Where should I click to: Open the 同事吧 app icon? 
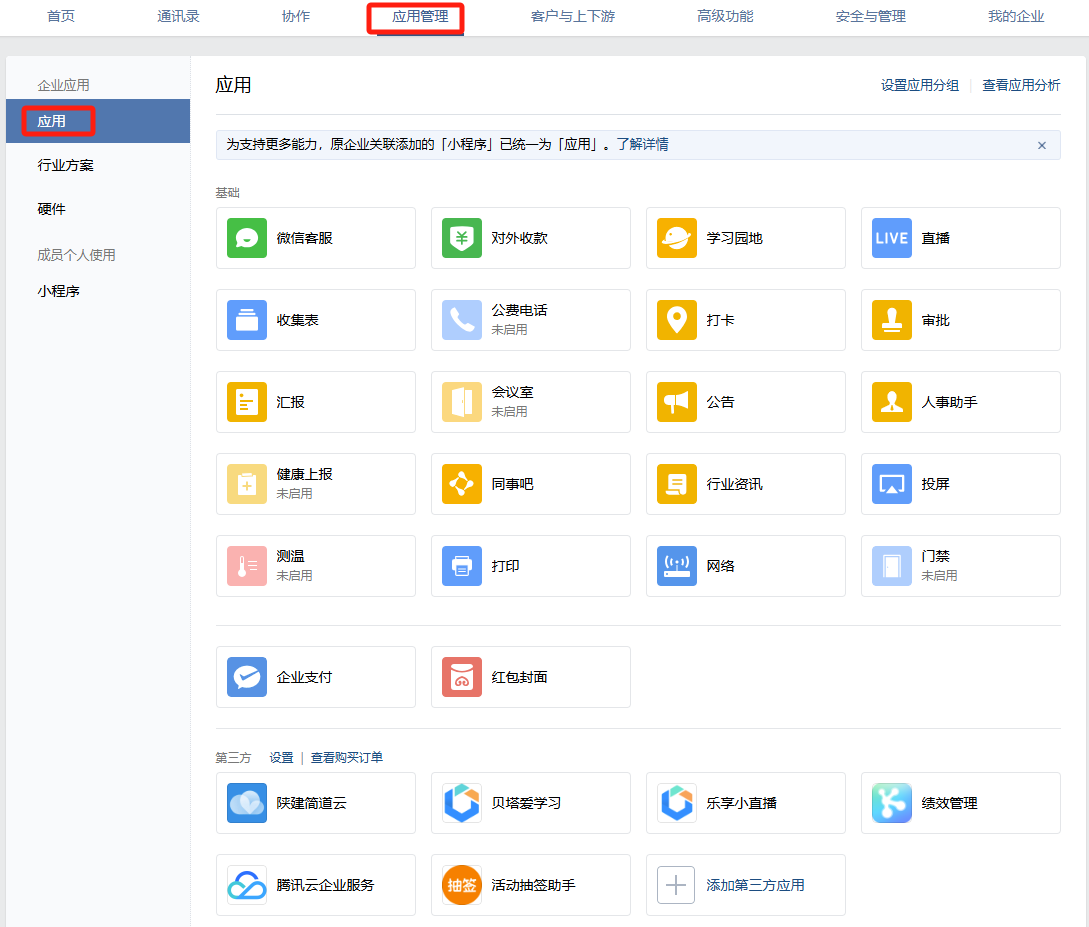[462, 484]
